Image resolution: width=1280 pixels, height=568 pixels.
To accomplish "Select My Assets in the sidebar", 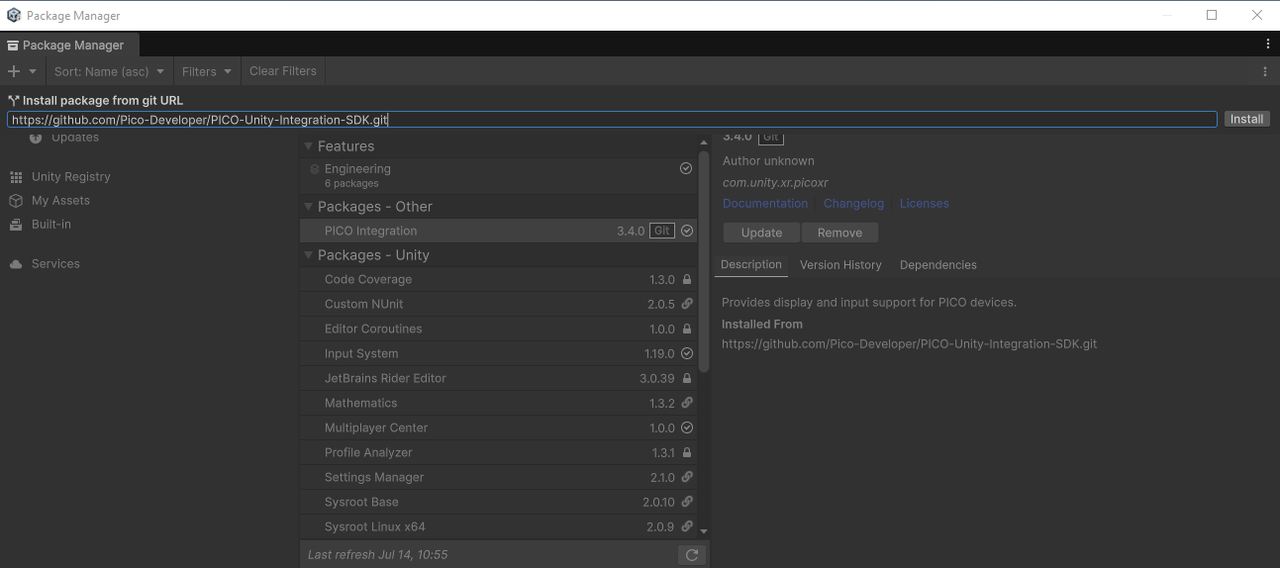I will click(x=61, y=201).
